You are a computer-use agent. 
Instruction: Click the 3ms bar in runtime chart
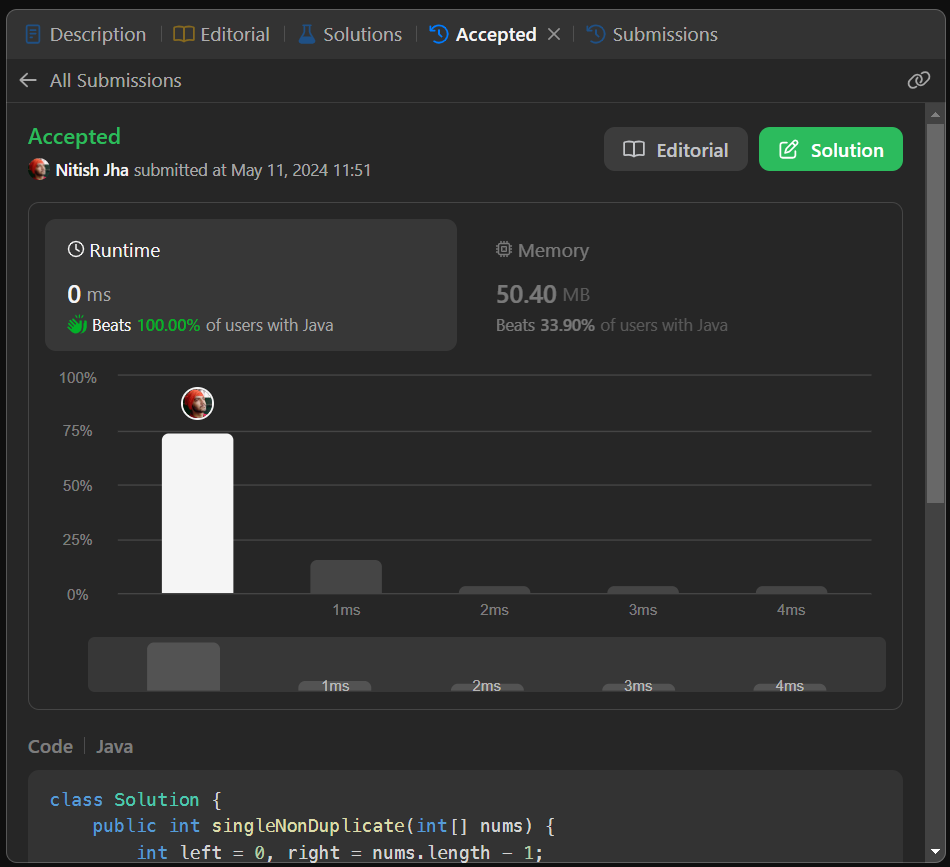pos(643,590)
